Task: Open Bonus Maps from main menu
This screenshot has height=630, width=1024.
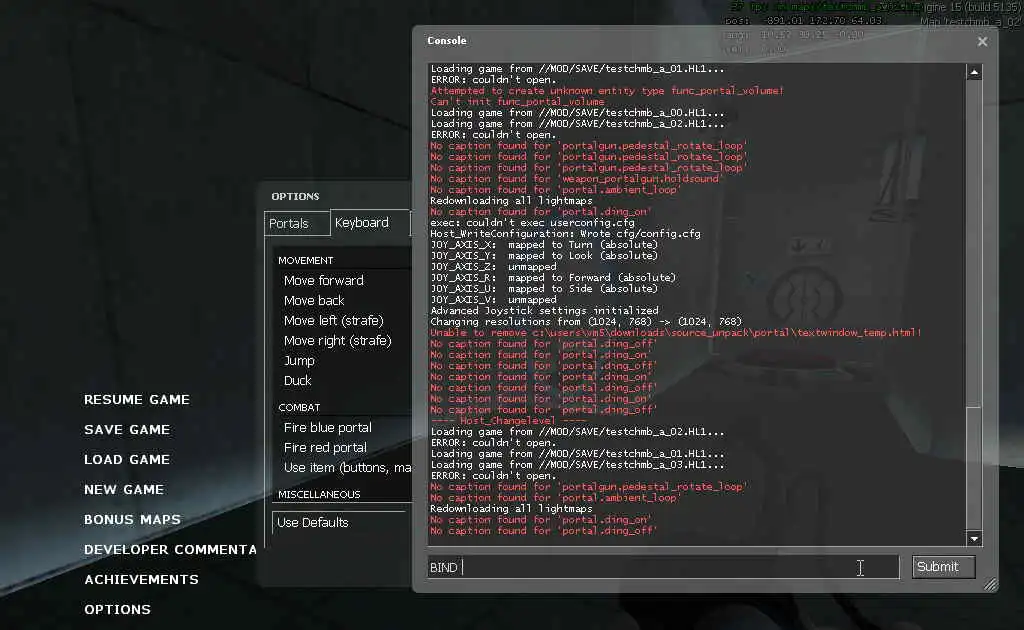Action: pos(132,520)
